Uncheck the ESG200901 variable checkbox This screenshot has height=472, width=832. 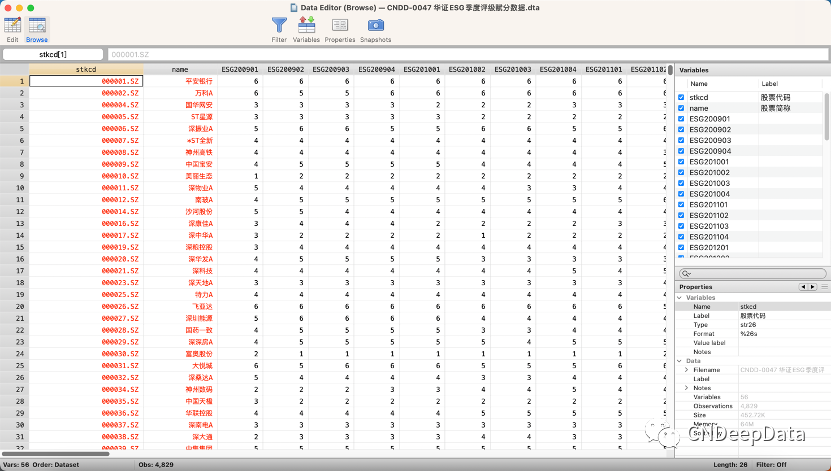coord(681,119)
